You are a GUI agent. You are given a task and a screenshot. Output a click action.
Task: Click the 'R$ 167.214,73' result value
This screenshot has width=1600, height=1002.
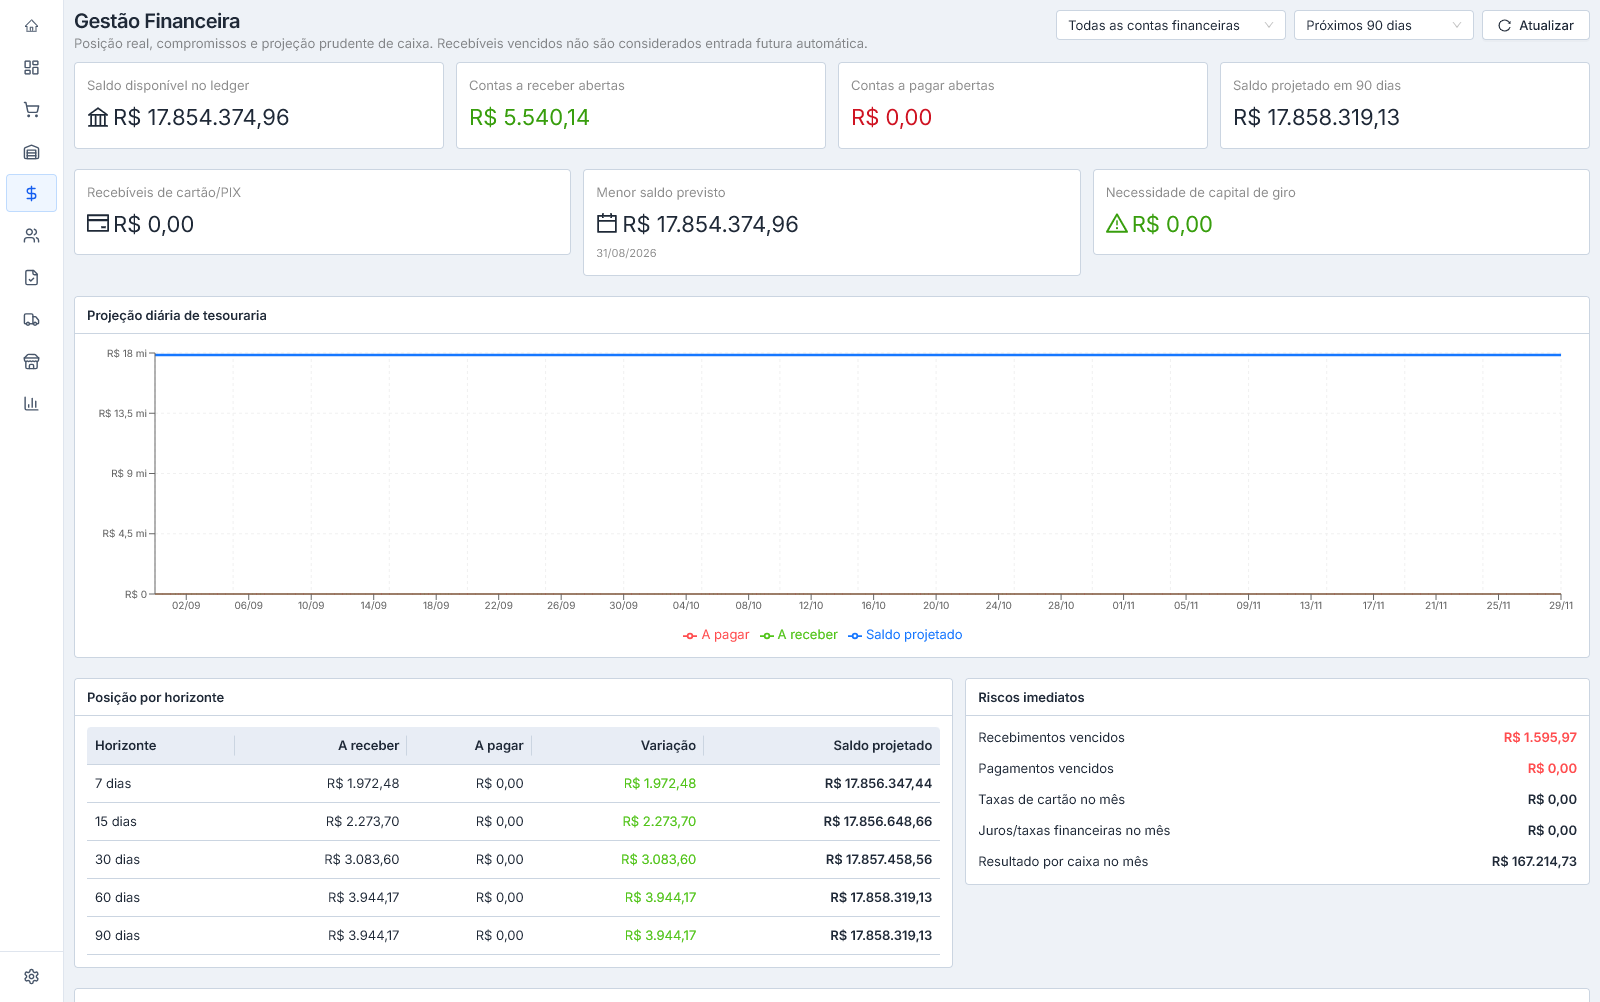tap(1534, 862)
